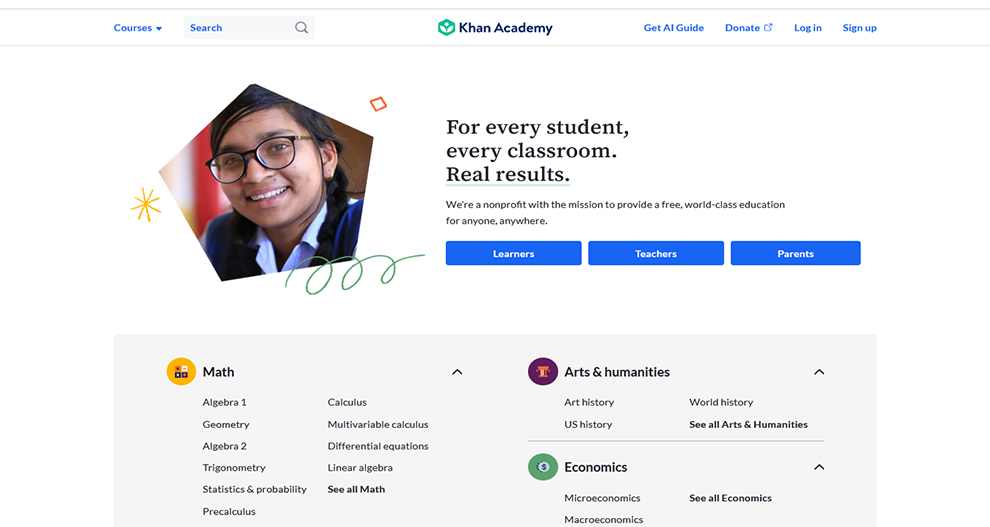Open the Multivariable calculus course
The width and height of the screenshot is (990, 527).
378,424
